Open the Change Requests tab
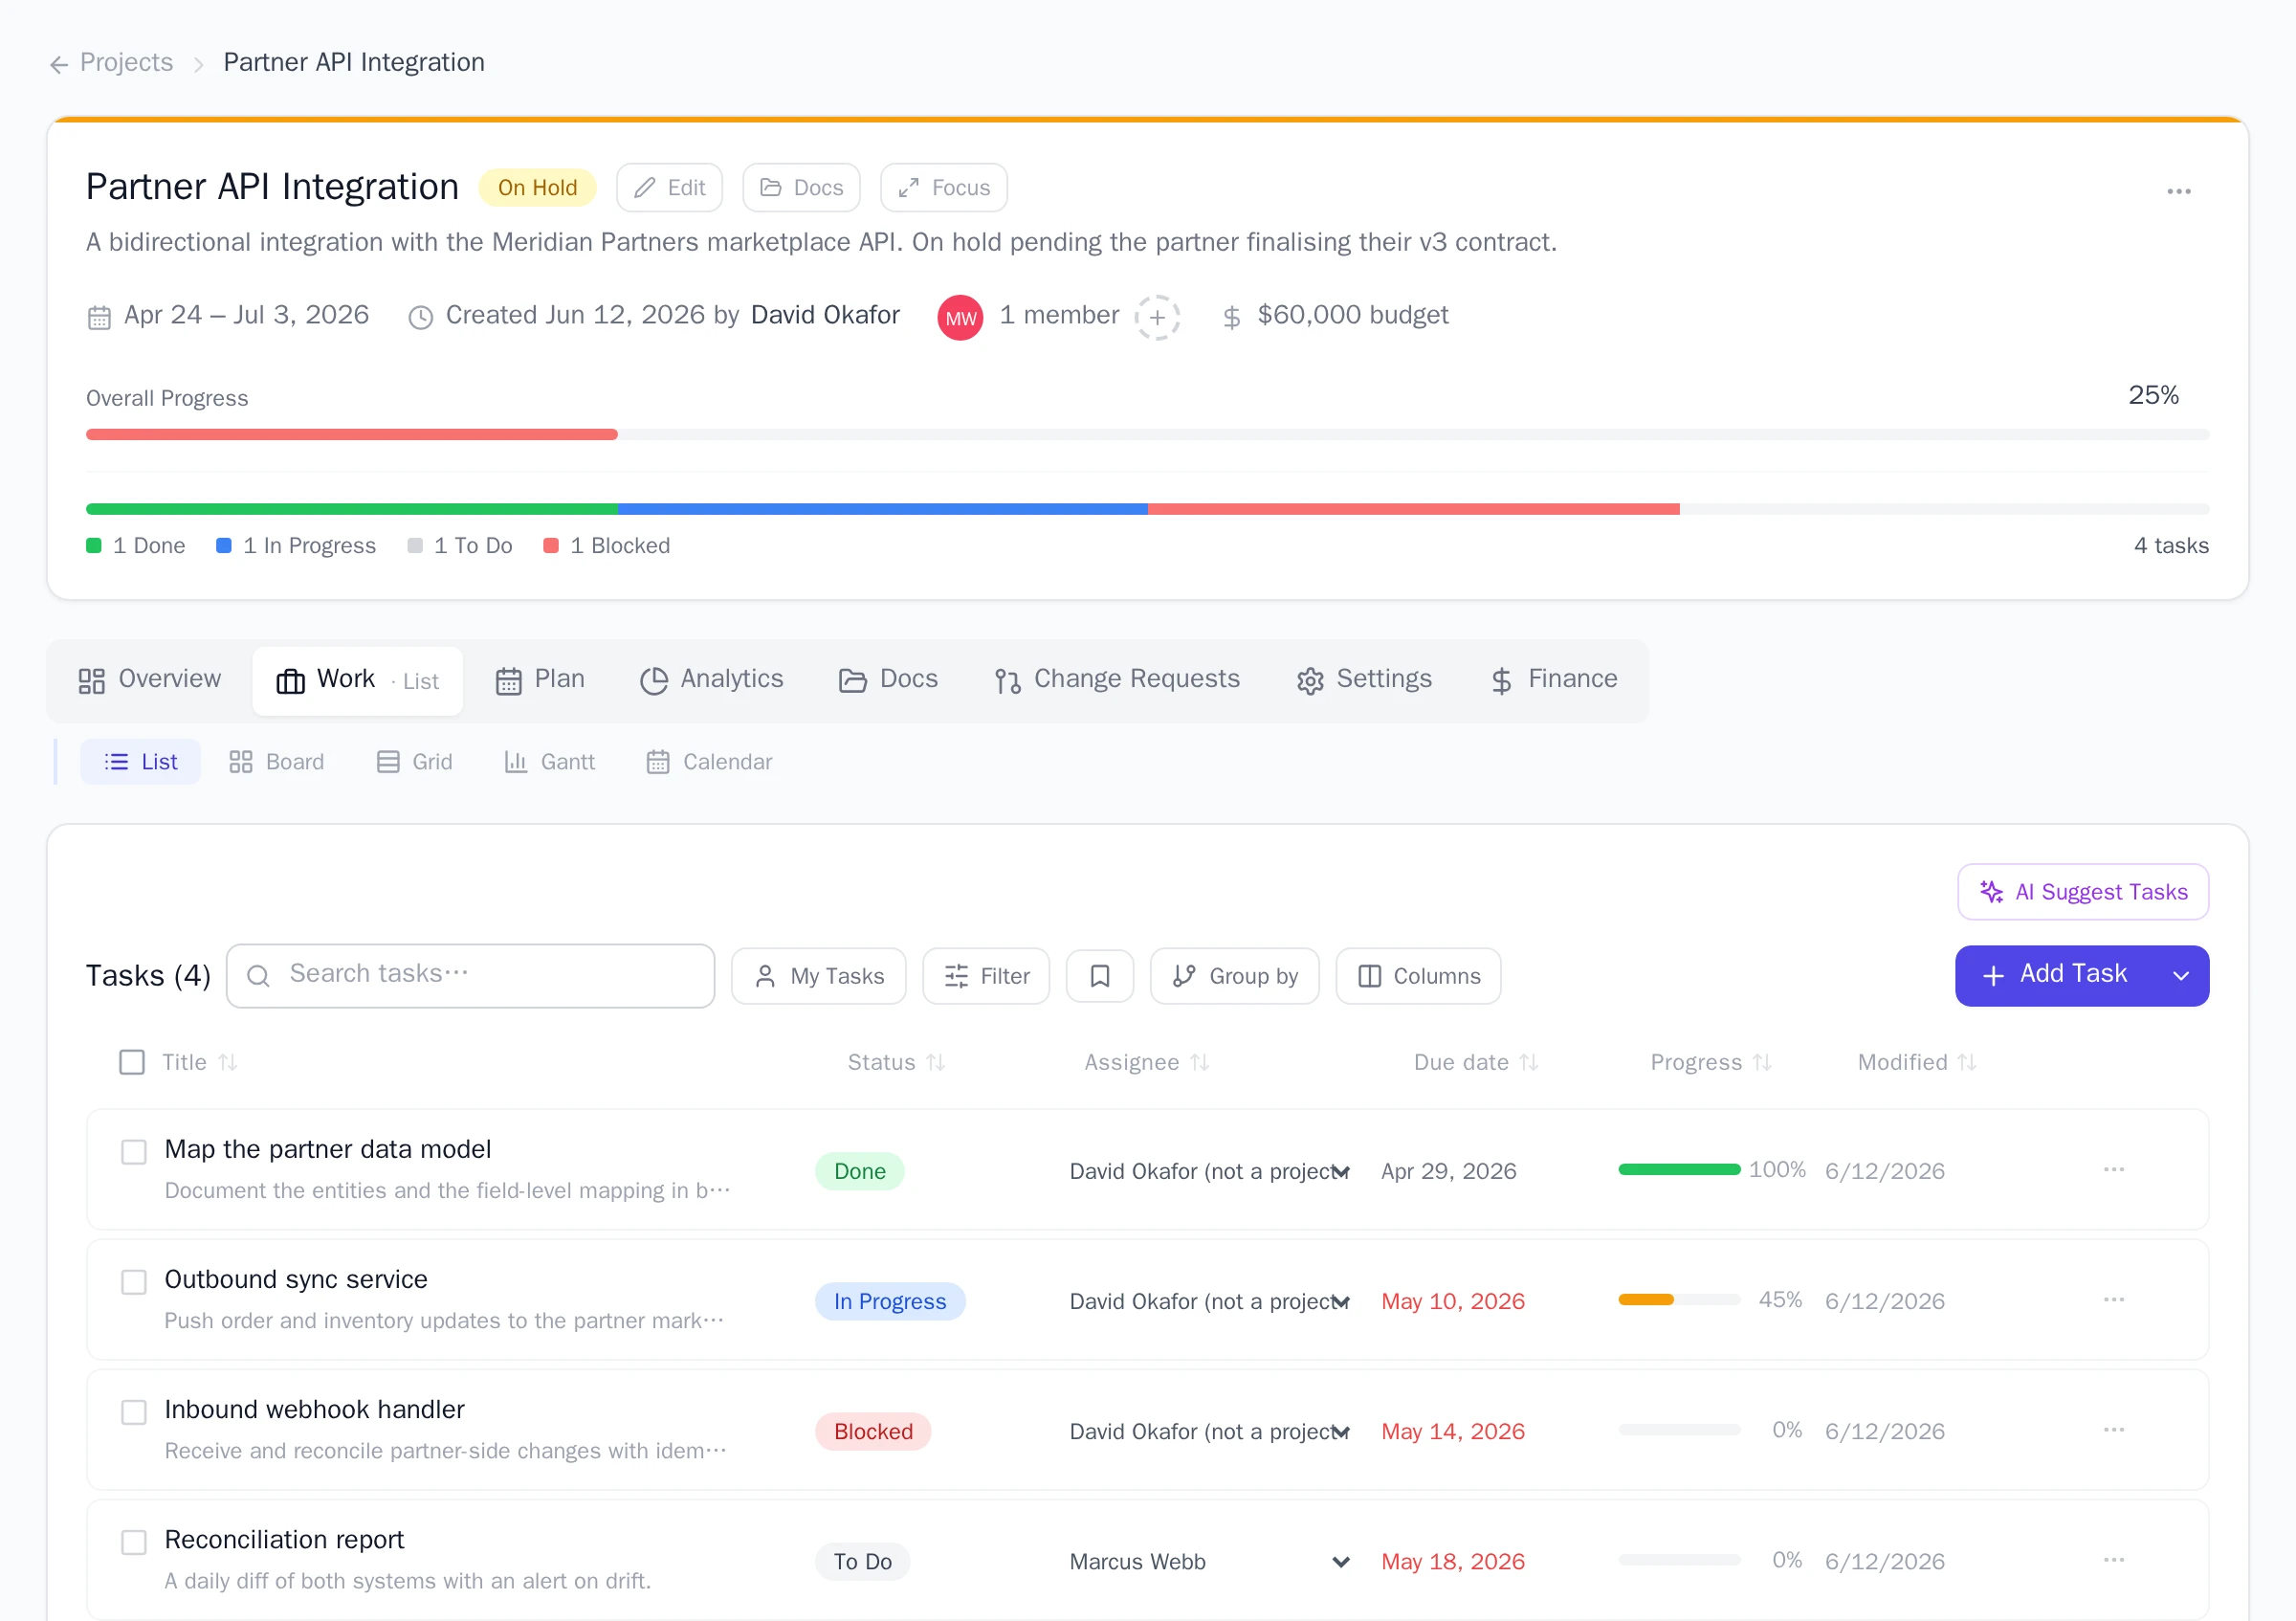2296x1621 pixels. (x=1117, y=680)
